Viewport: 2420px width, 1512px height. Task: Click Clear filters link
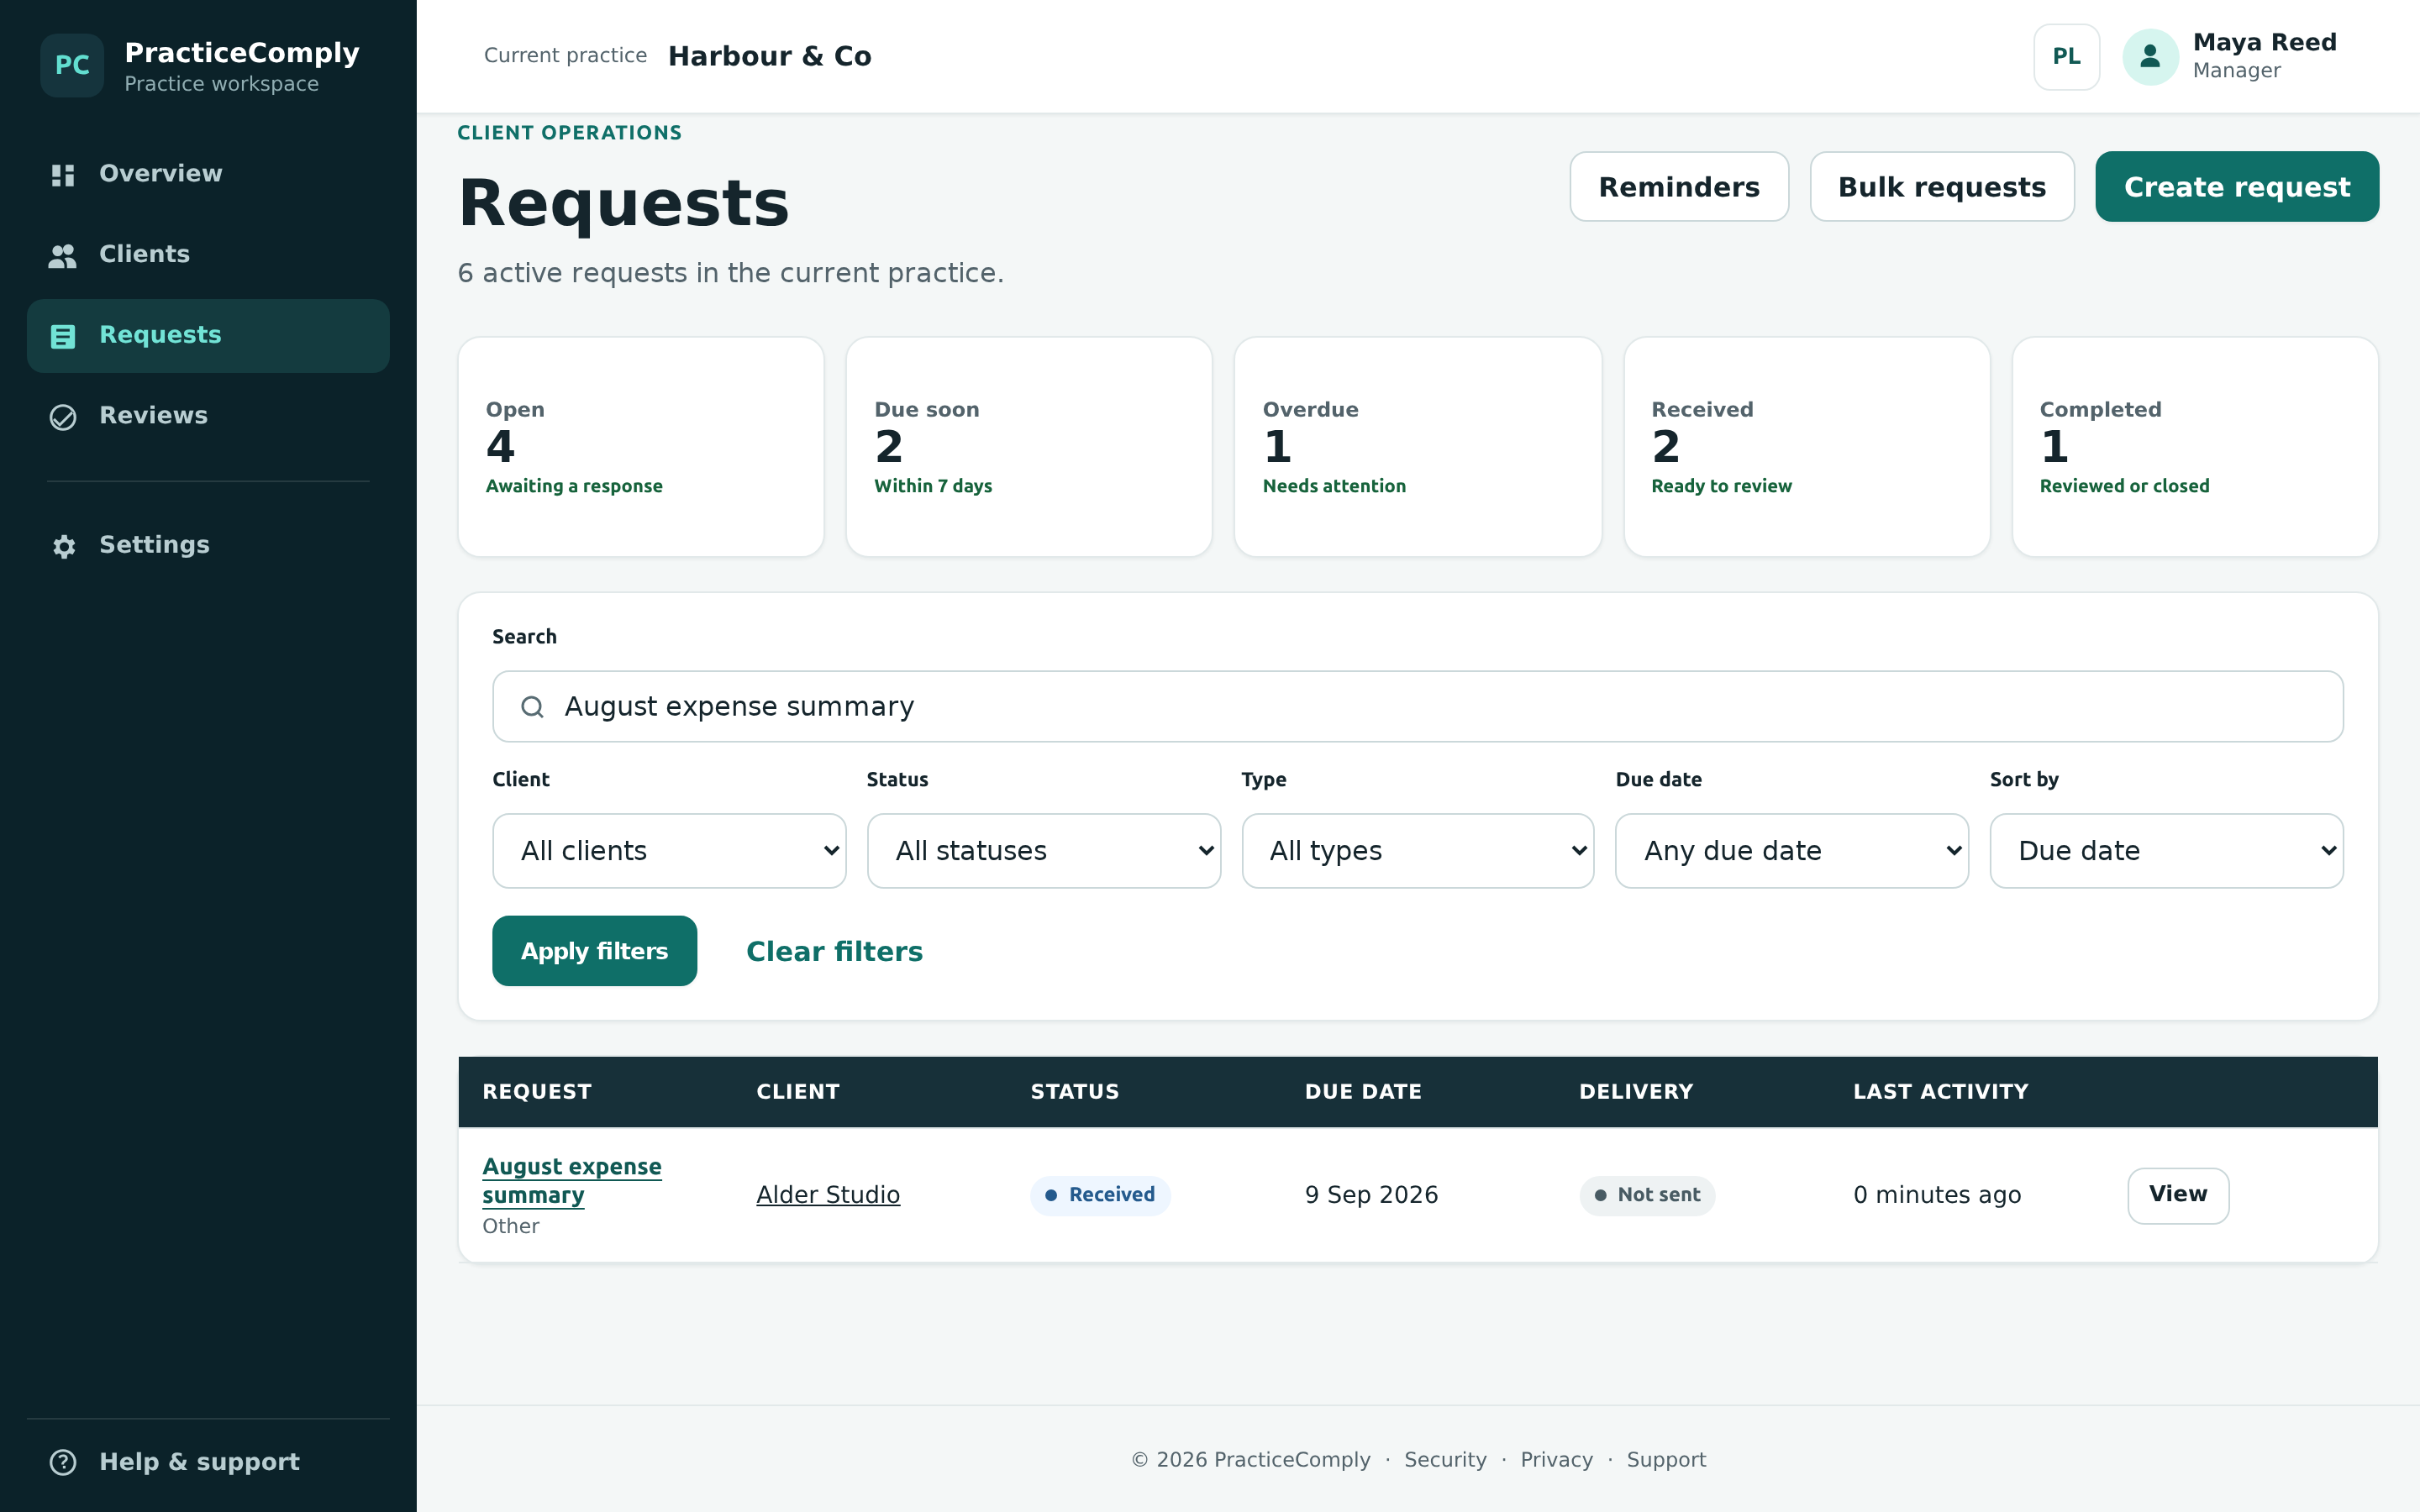834,951
